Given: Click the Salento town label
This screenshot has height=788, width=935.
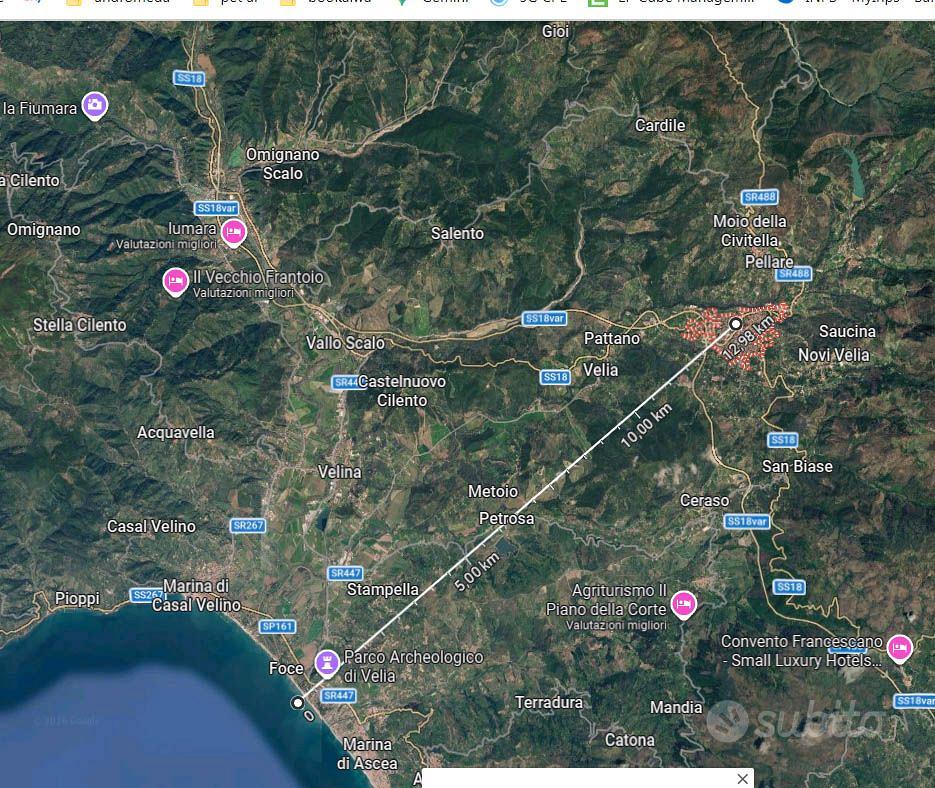Looking at the screenshot, I should [457, 233].
